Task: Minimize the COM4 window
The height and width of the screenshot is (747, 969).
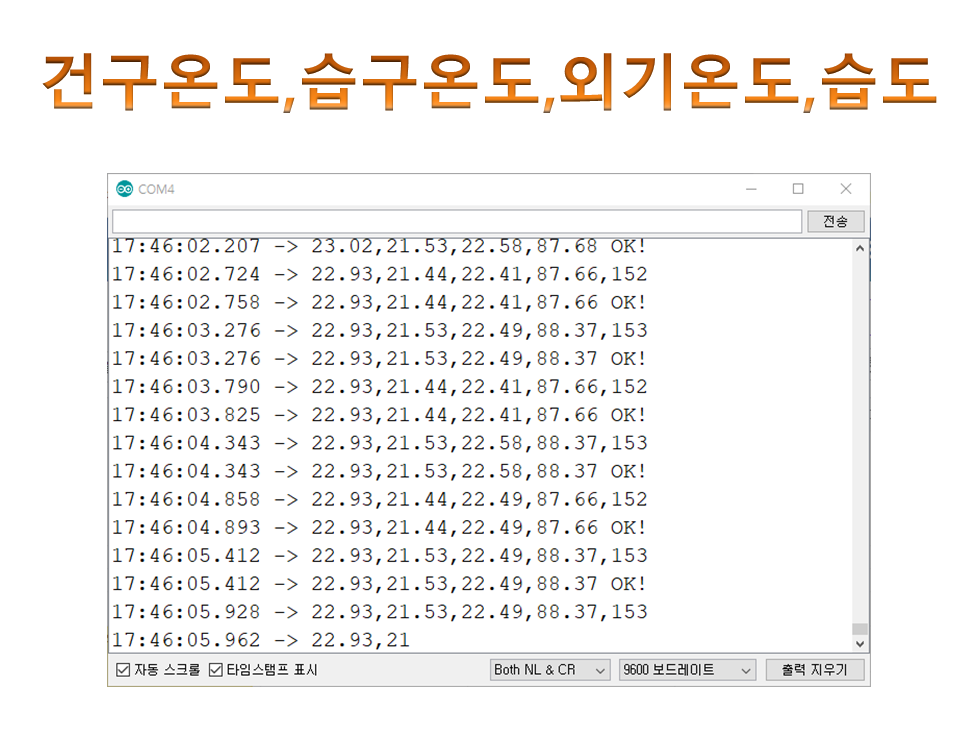Action: [x=751, y=189]
